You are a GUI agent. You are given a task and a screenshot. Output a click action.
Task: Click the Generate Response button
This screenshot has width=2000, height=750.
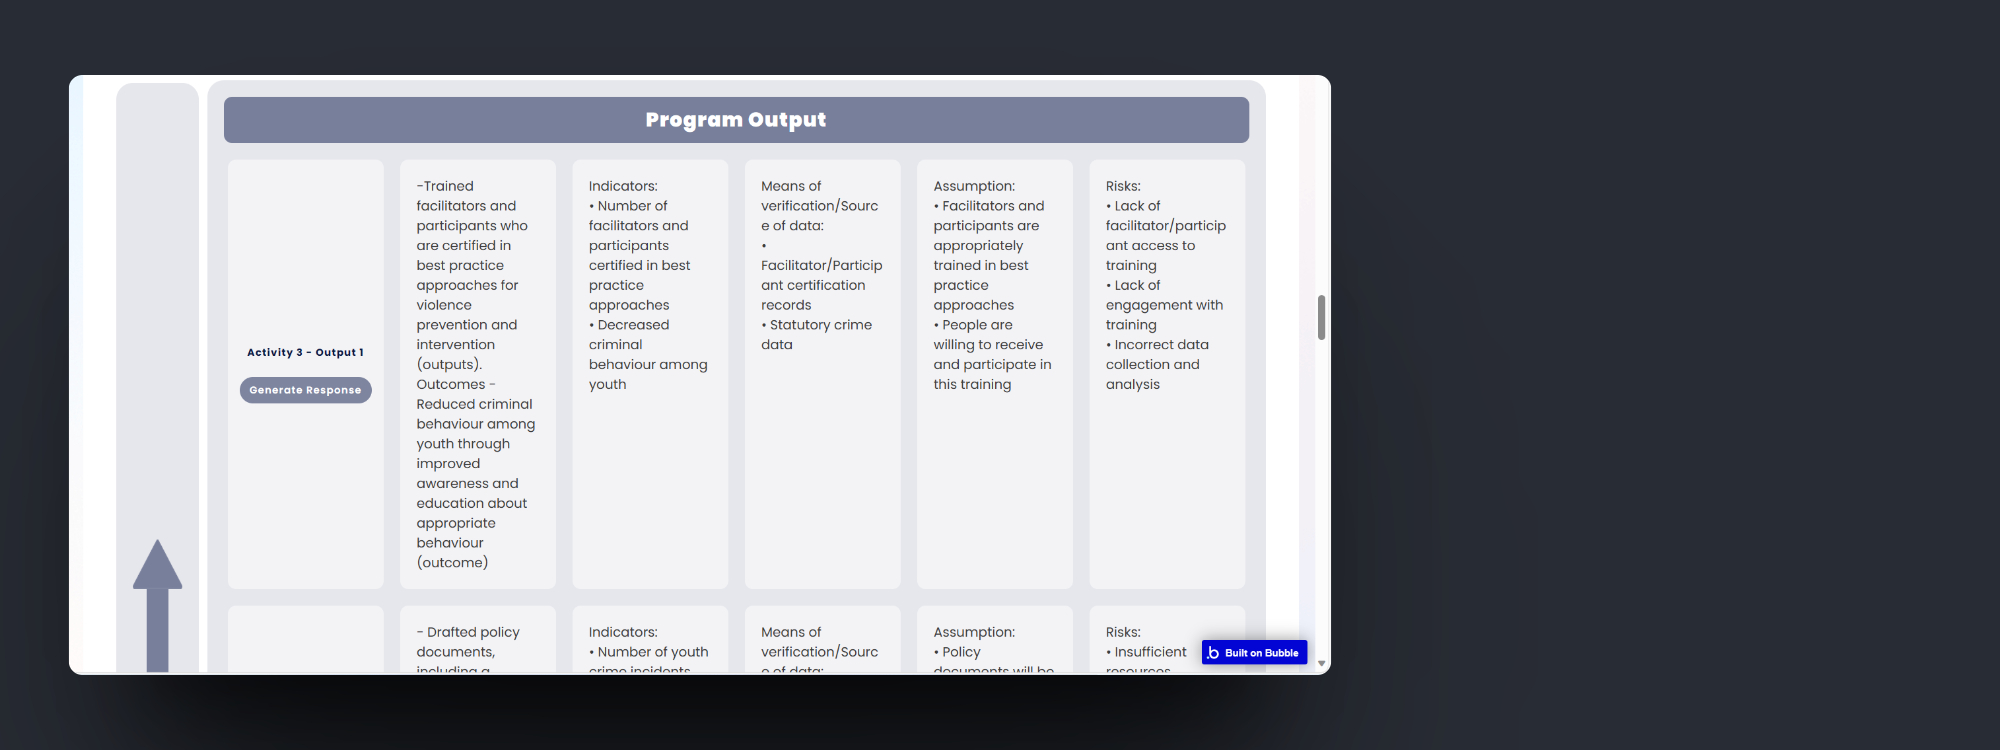tap(305, 390)
